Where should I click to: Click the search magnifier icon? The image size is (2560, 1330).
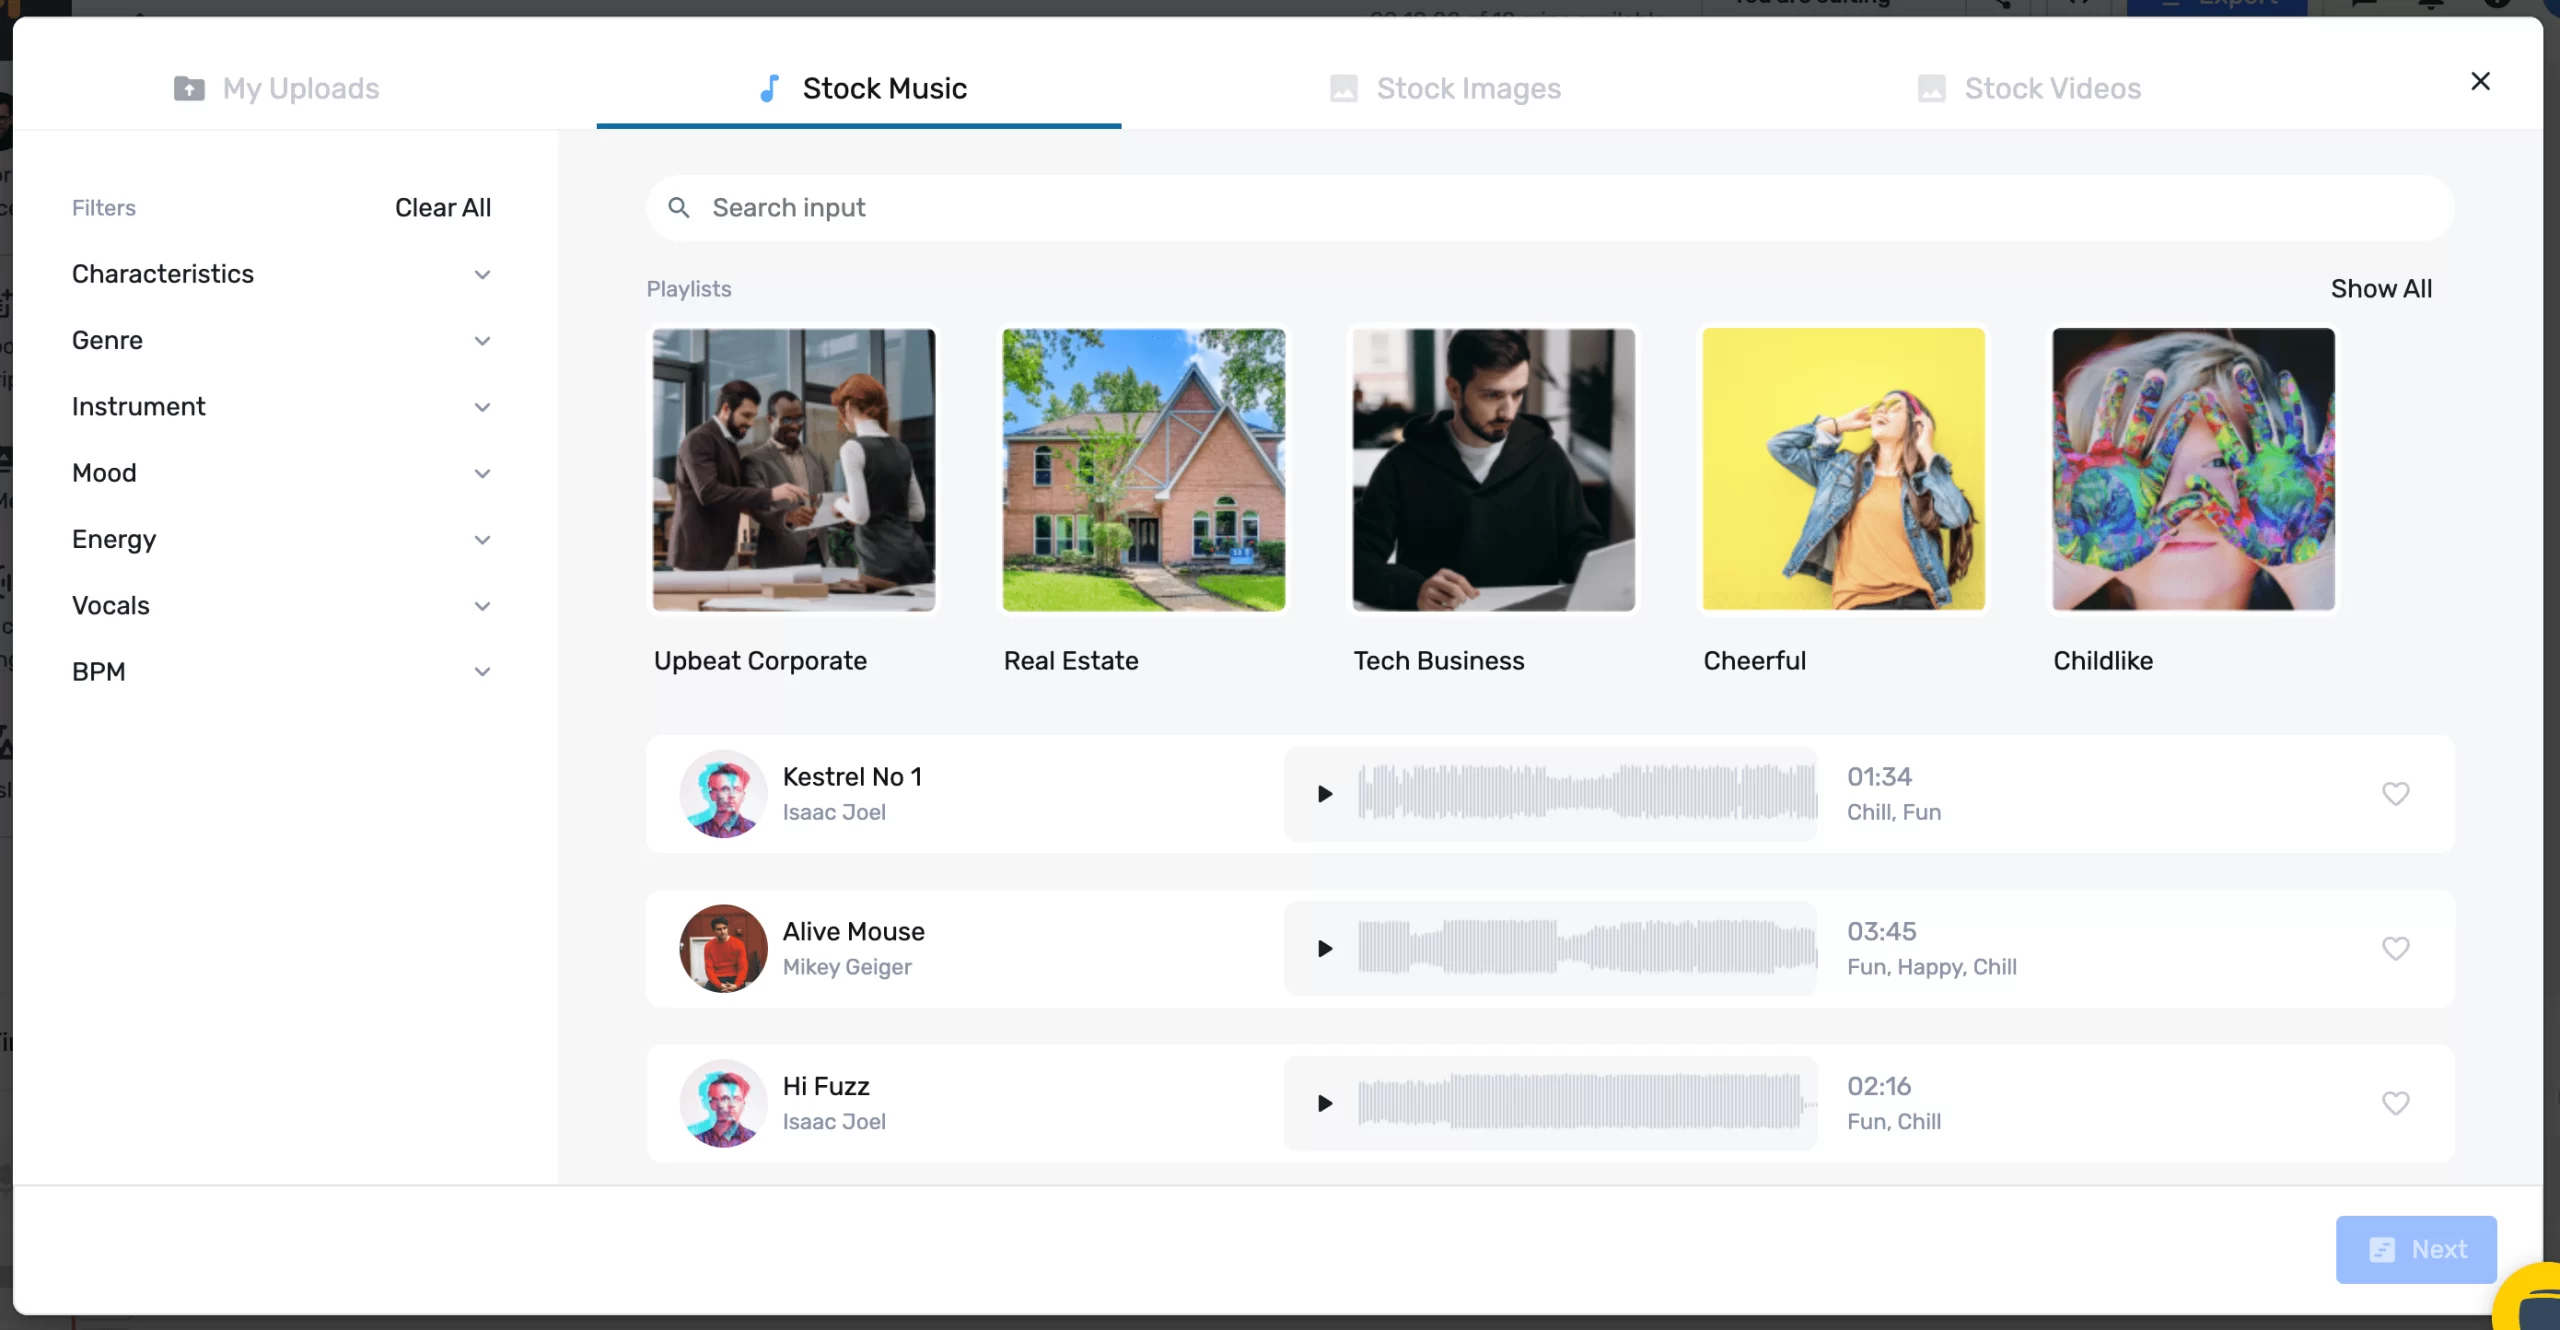point(679,208)
